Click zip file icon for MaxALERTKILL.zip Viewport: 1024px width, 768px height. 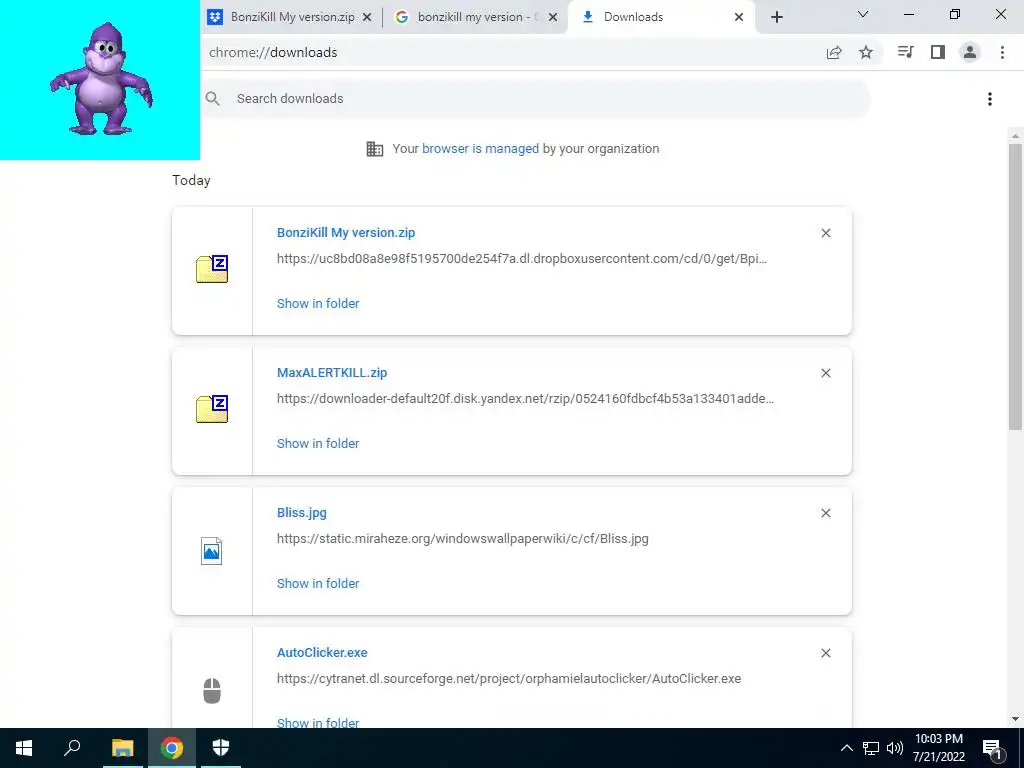click(x=212, y=409)
